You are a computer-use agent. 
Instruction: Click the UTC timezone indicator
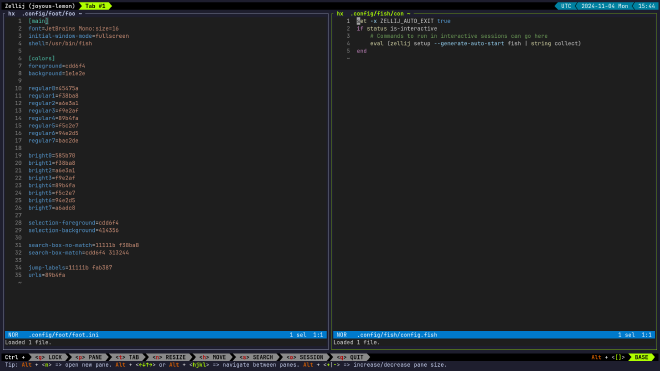(566, 6)
